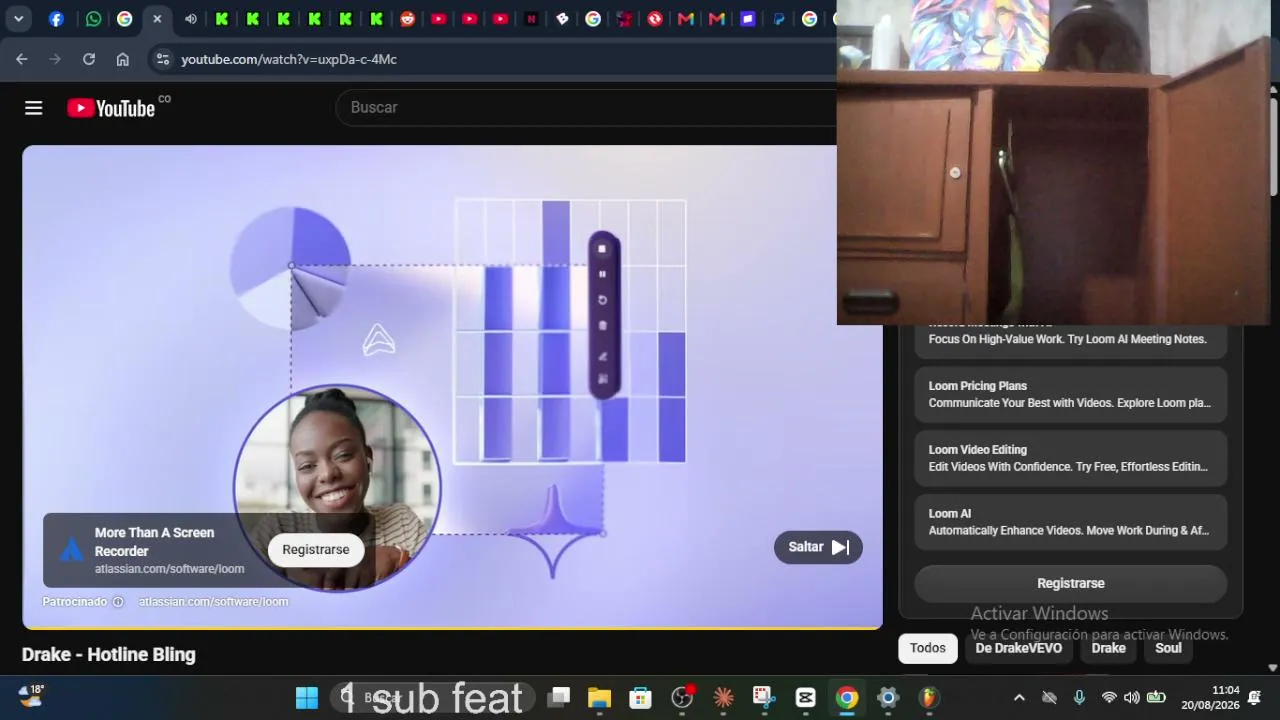Image resolution: width=1280 pixels, height=720 pixels.
Task: Select the De DrakeVEVO filter chip
Action: click(1019, 648)
